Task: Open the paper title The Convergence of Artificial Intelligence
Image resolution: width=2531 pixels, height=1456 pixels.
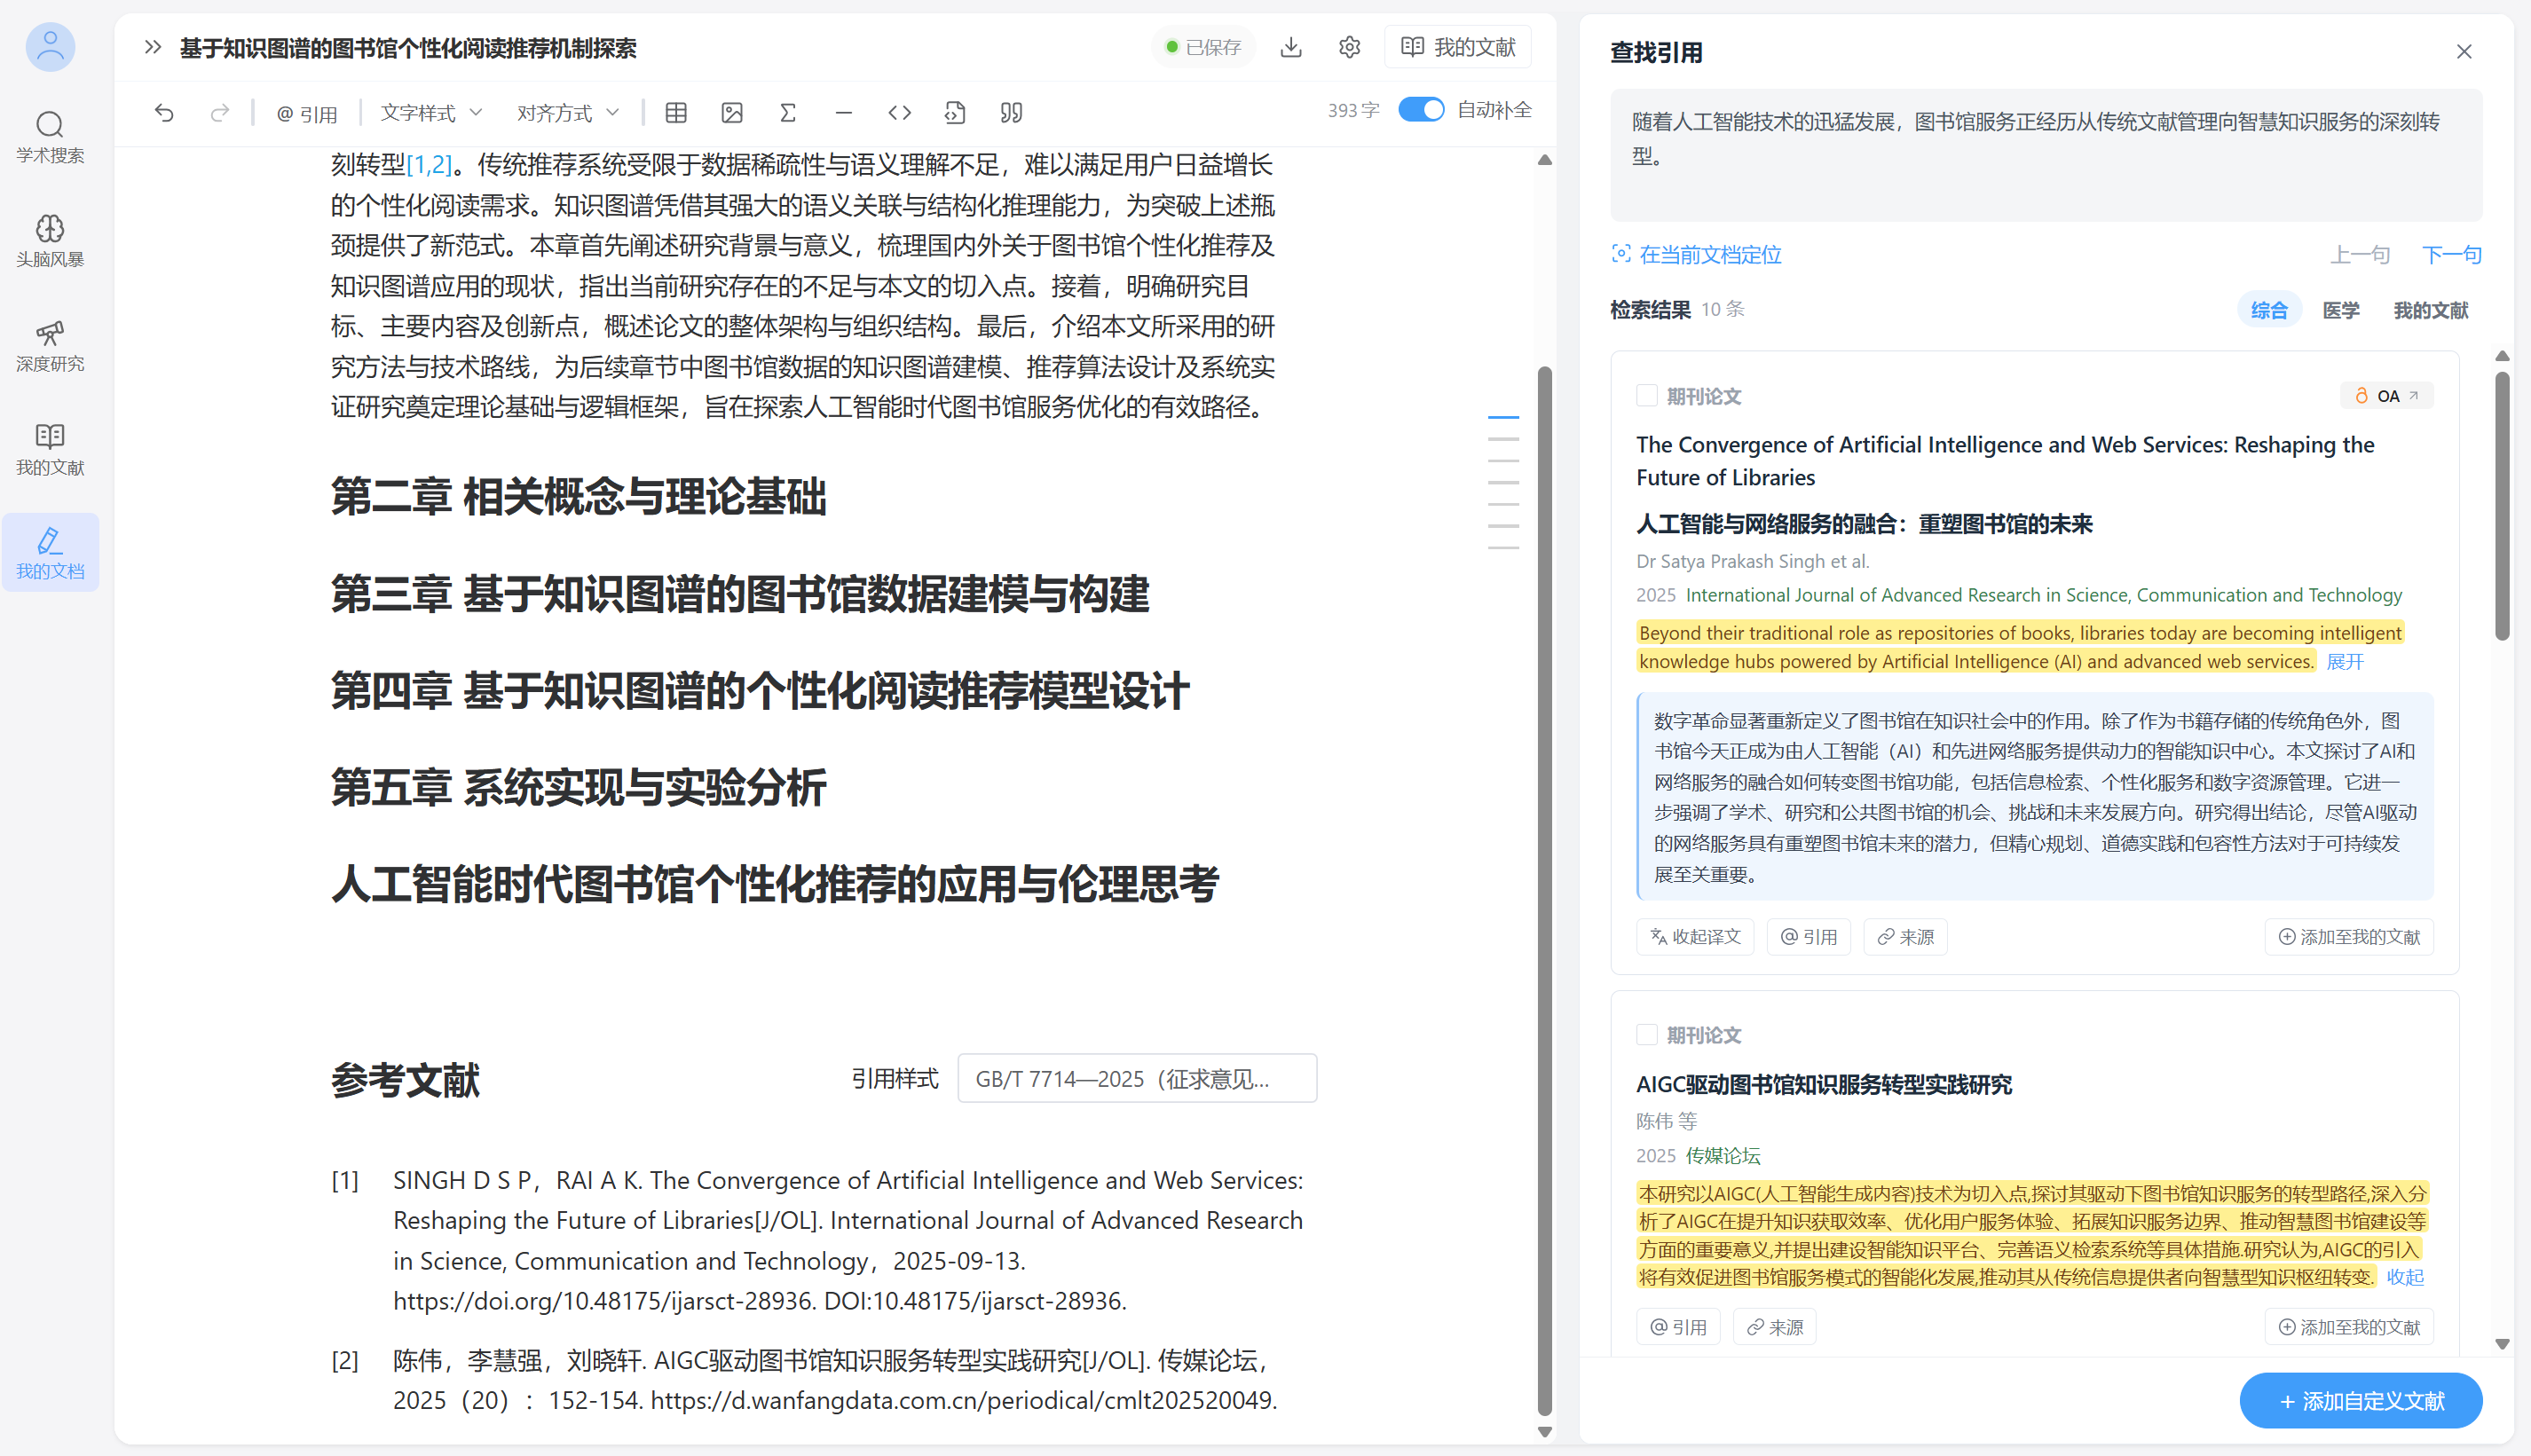Action: click(2005, 461)
